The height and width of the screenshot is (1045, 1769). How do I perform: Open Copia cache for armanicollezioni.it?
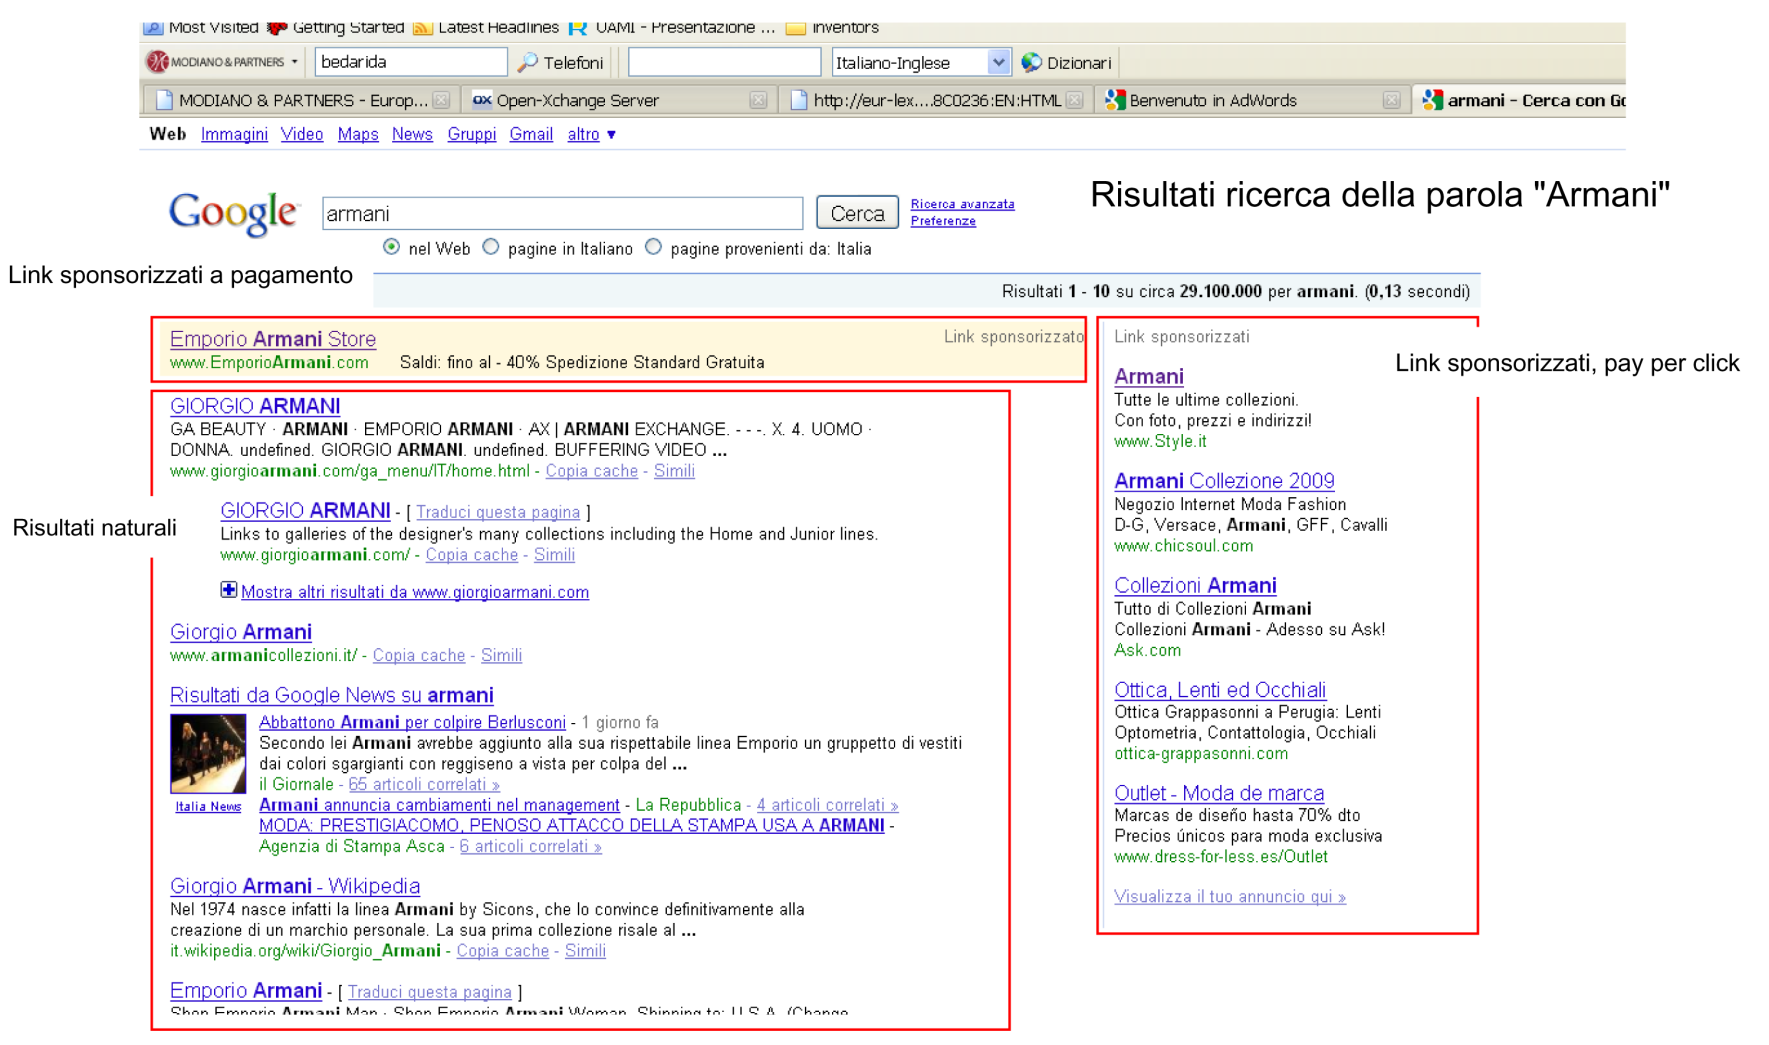[419, 655]
